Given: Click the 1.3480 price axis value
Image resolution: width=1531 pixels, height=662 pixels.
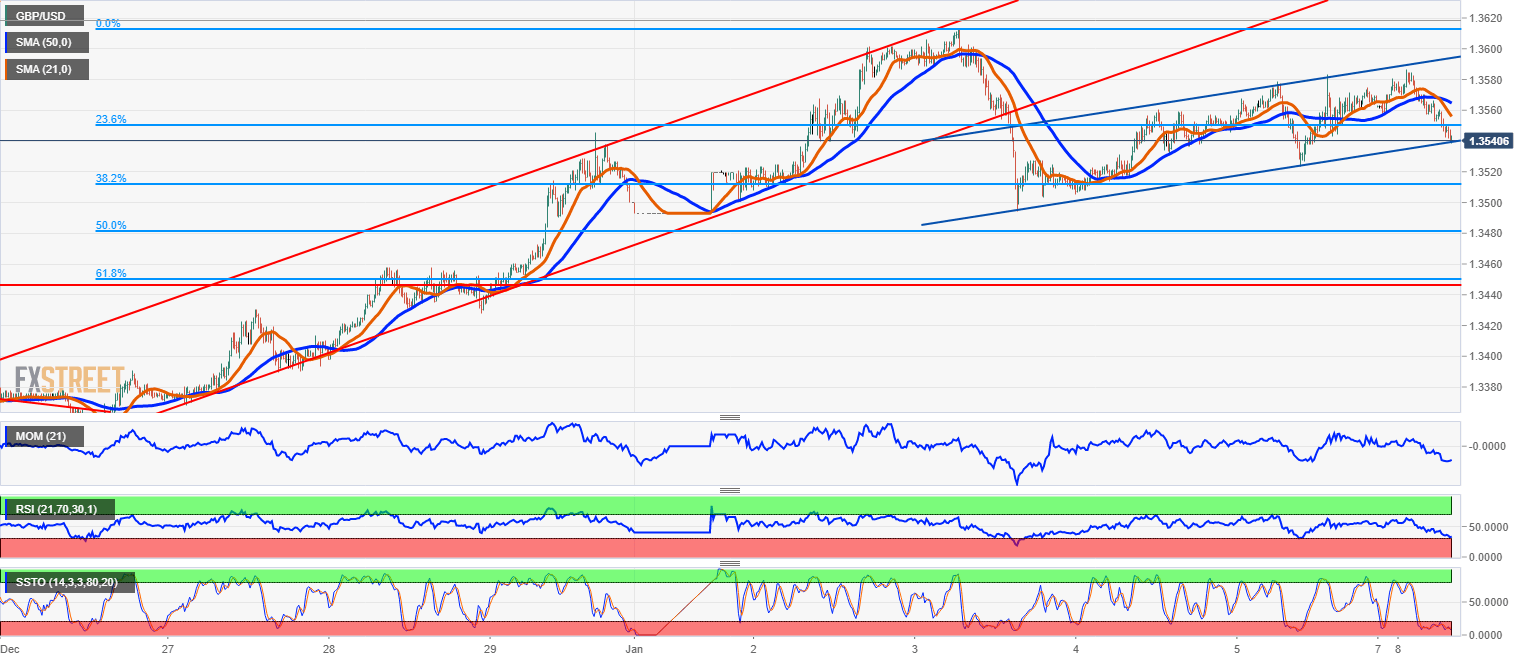Looking at the screenshot, I should (1486, 233).
